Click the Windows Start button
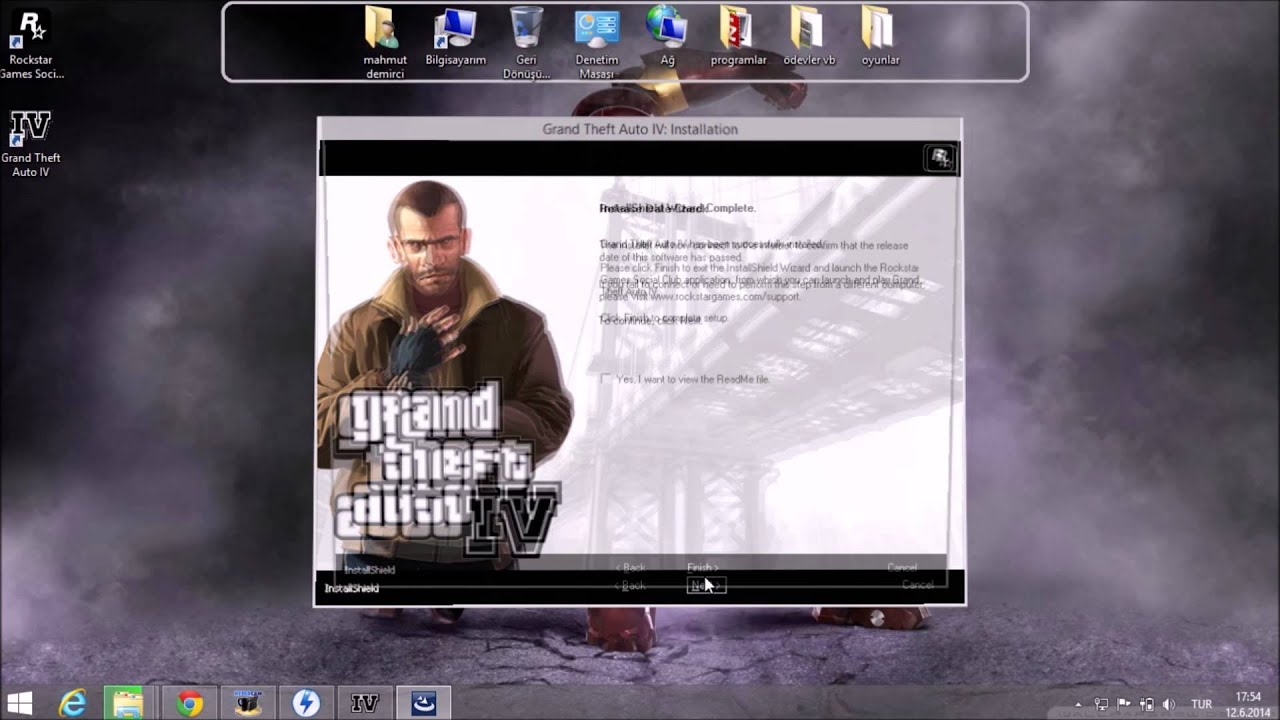This screenshot has height=720, width=1280. [19, 703]
